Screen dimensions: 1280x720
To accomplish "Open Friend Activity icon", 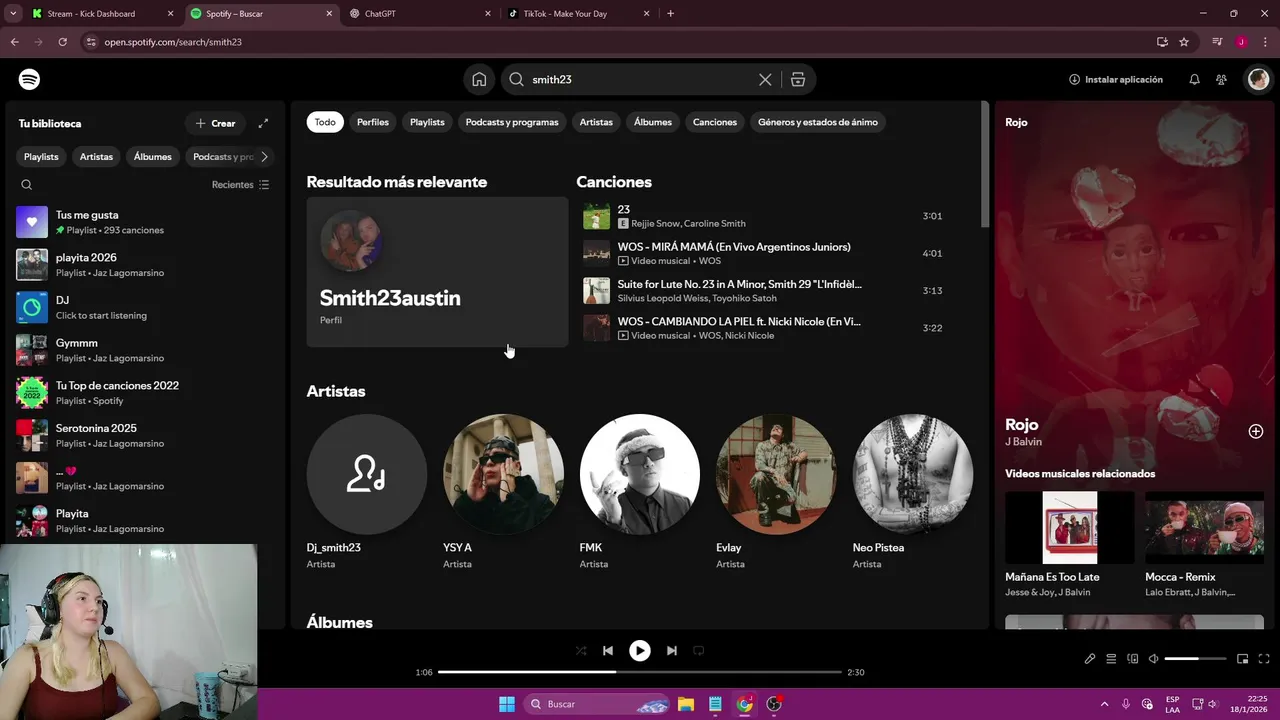I will tap(1221, 79).
